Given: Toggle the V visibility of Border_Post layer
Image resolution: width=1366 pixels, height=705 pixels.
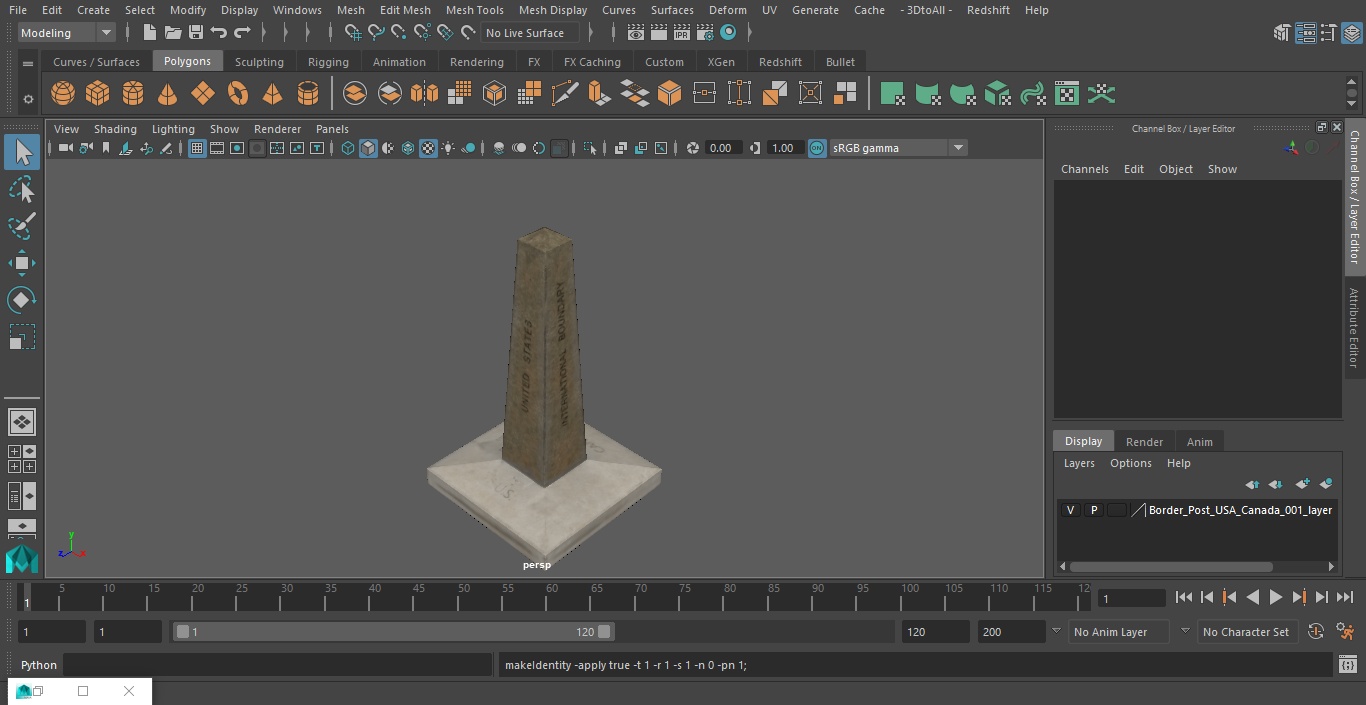Looking at the screenshot, I should coord(1070,510).
